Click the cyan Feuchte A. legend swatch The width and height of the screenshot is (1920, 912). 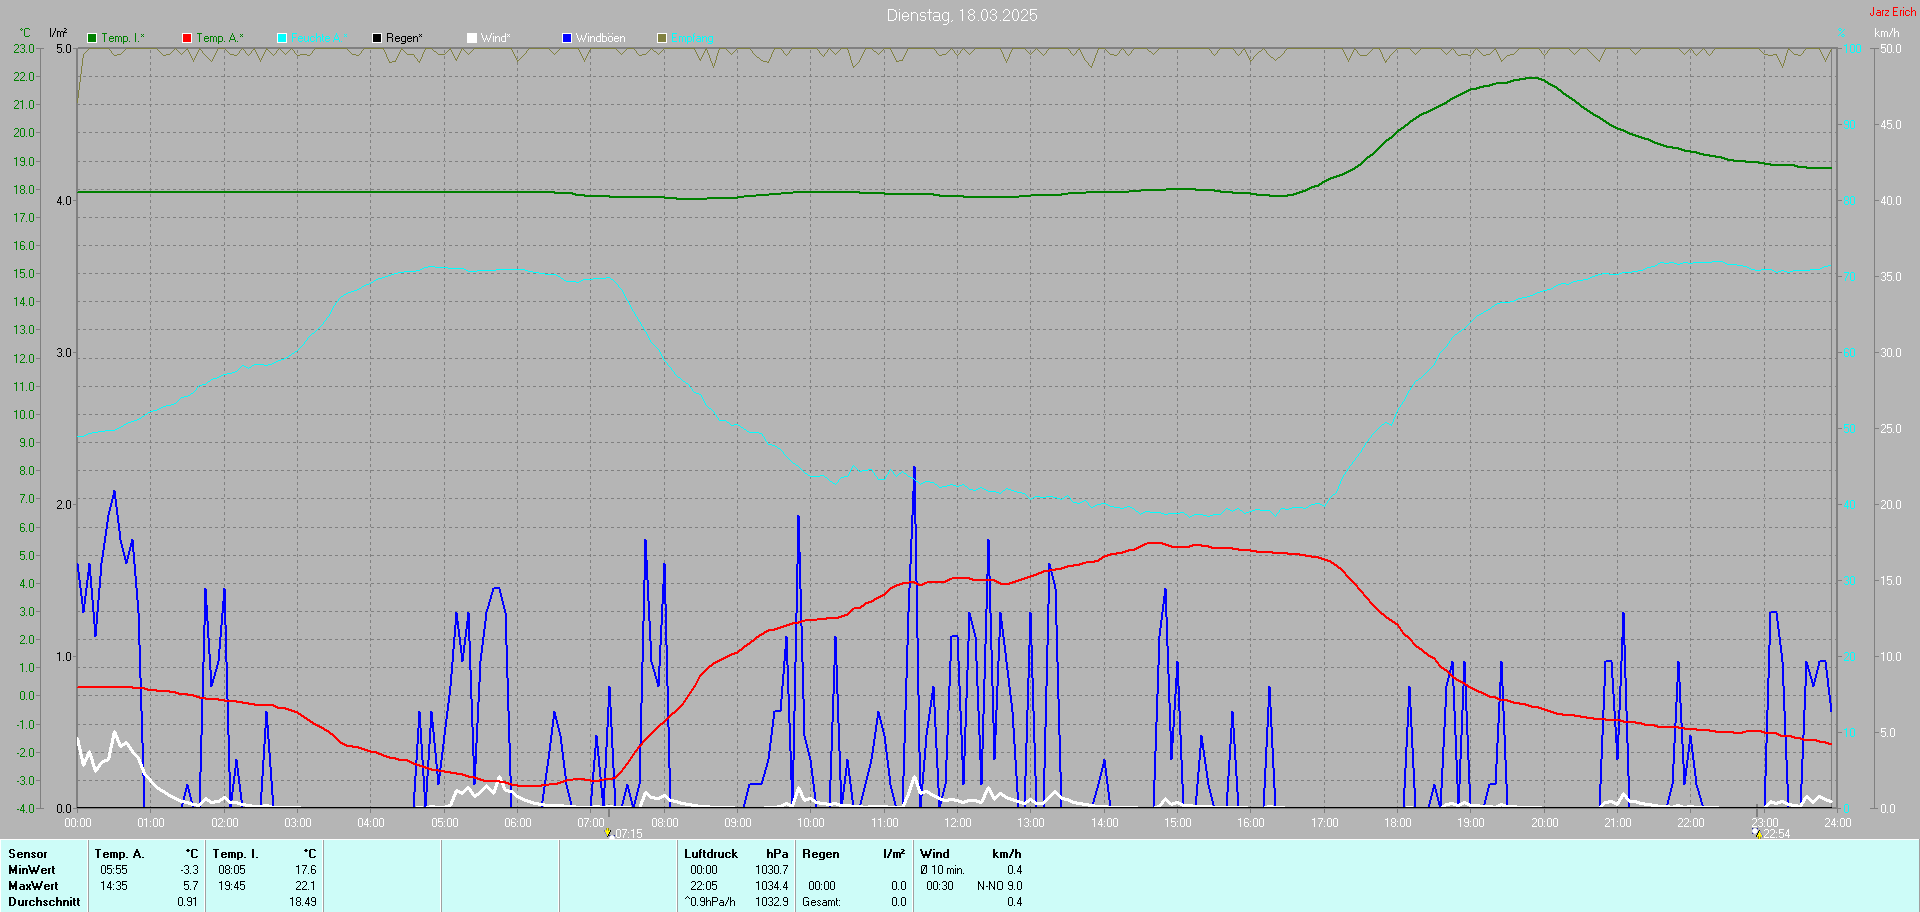point(282,38)
